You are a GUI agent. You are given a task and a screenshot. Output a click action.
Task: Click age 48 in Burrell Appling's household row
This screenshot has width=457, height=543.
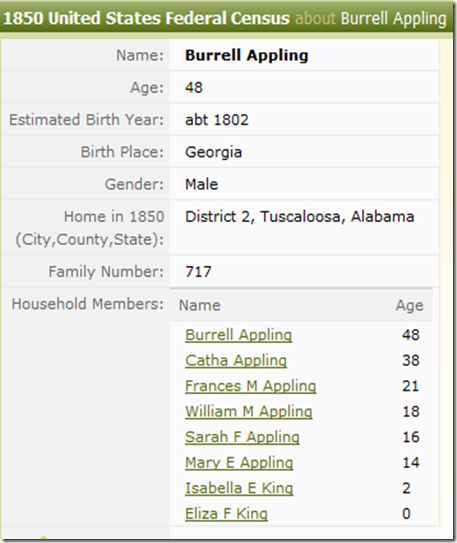pyautogui.click(x=411, y=335)
